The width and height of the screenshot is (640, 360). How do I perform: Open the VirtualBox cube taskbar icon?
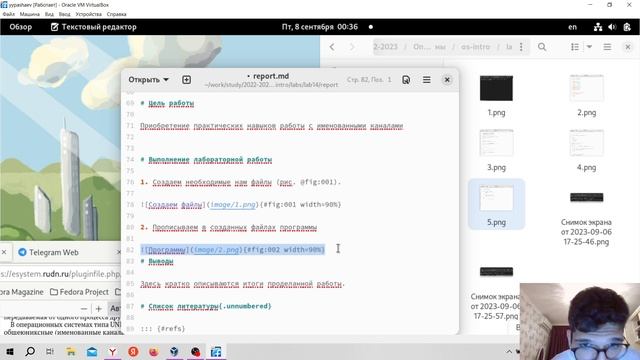coord(174,351)
